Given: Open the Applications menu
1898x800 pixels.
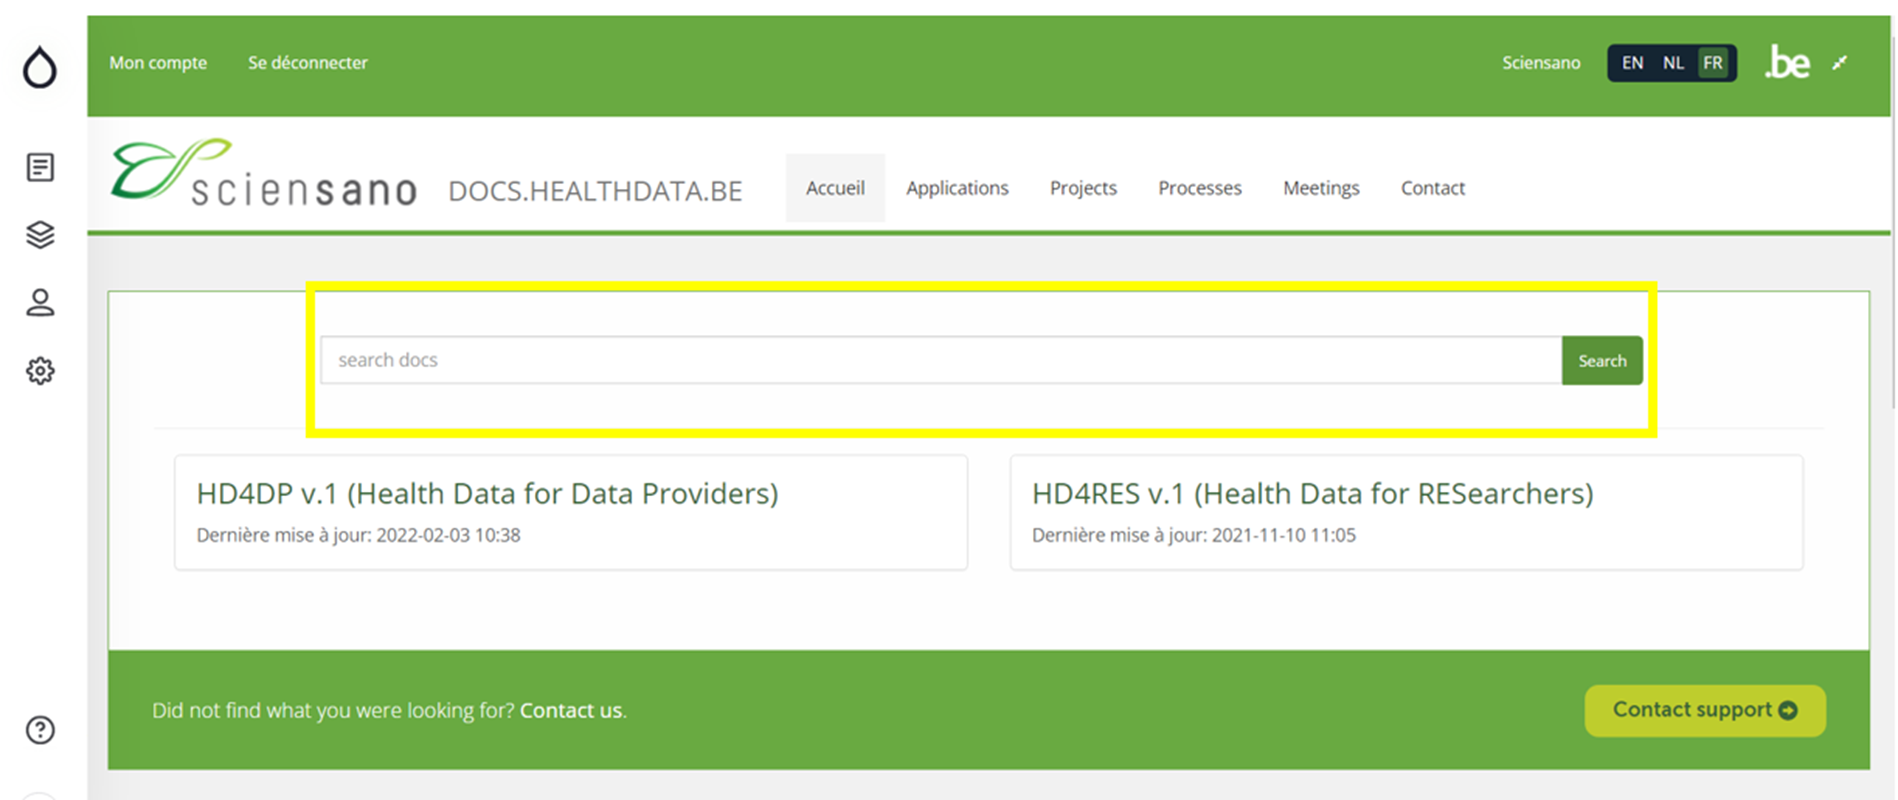Looking at the screenshot, I should coord(957,188).
